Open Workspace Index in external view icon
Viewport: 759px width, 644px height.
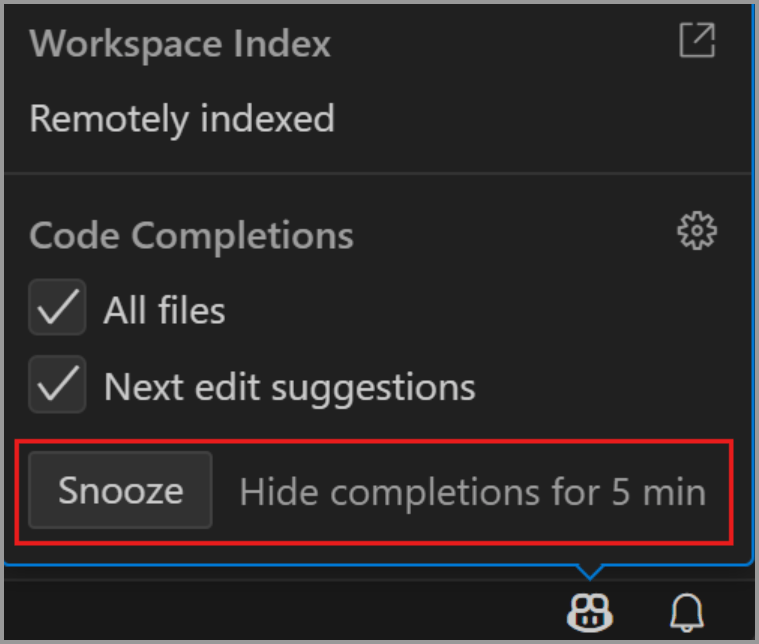pyautogui.click(x=697, y=41)
